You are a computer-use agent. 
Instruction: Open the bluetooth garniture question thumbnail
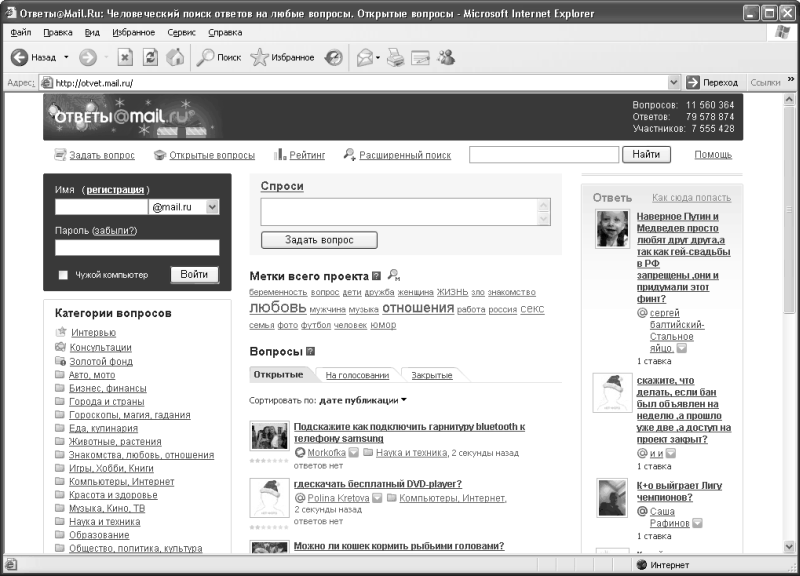[x=269, y=436]
